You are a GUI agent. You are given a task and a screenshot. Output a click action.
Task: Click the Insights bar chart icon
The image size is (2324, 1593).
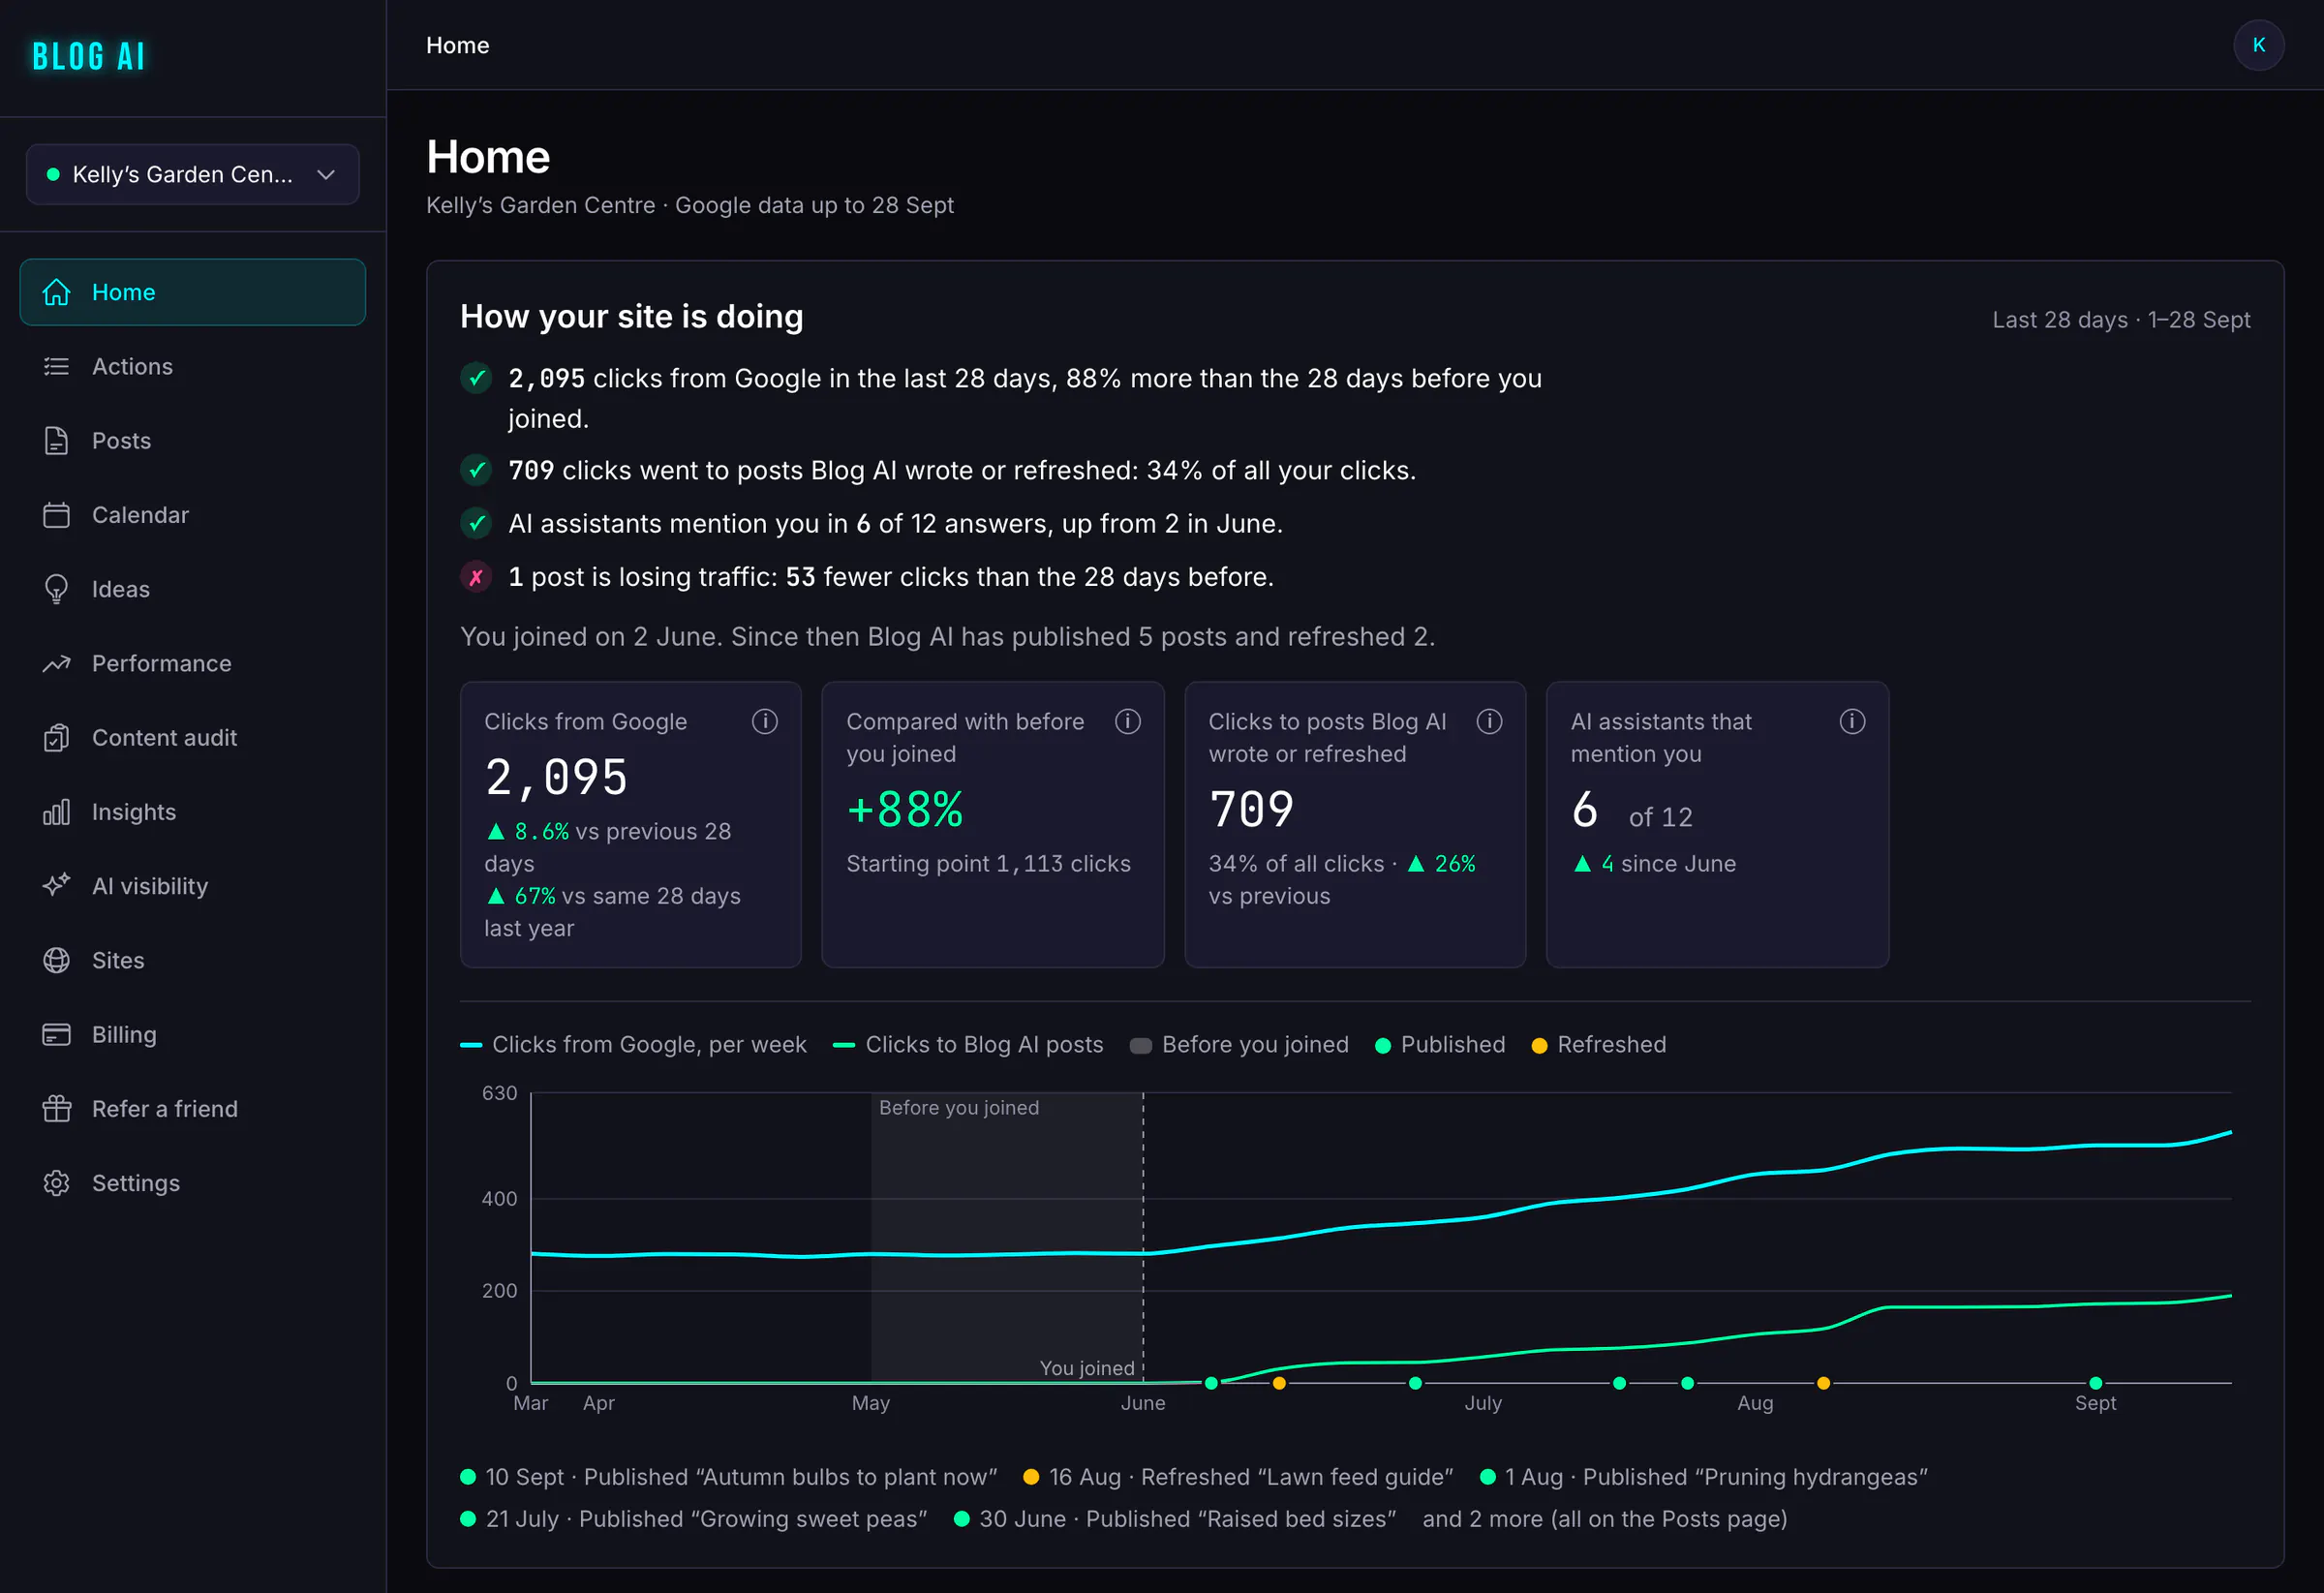pyautogui.click(x=57, y=812)
